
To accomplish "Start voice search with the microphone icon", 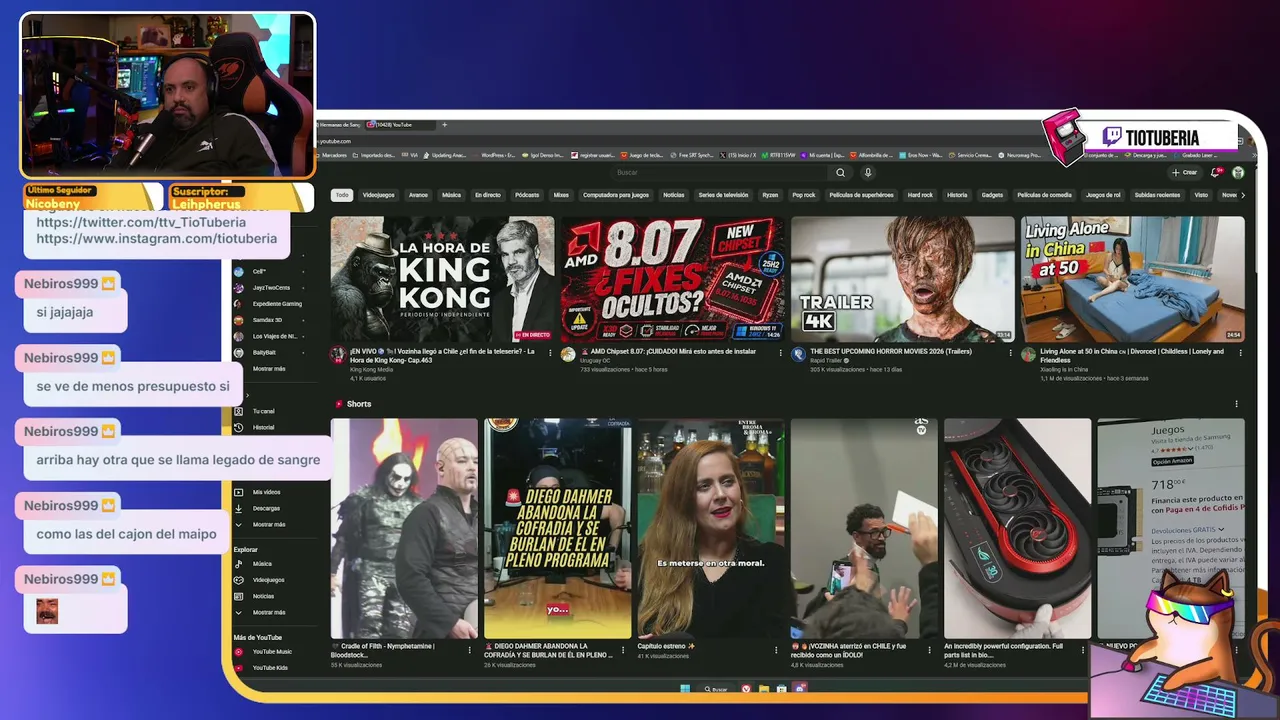I will (x=868, y=172).
